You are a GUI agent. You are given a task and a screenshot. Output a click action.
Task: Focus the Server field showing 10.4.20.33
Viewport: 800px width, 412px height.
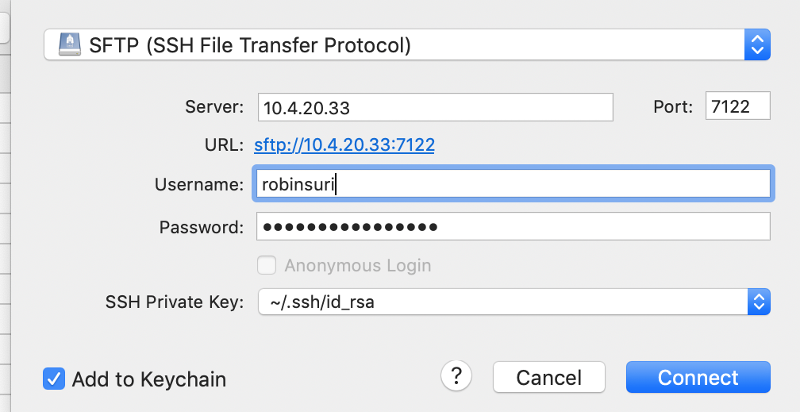[x=435, y=107]
